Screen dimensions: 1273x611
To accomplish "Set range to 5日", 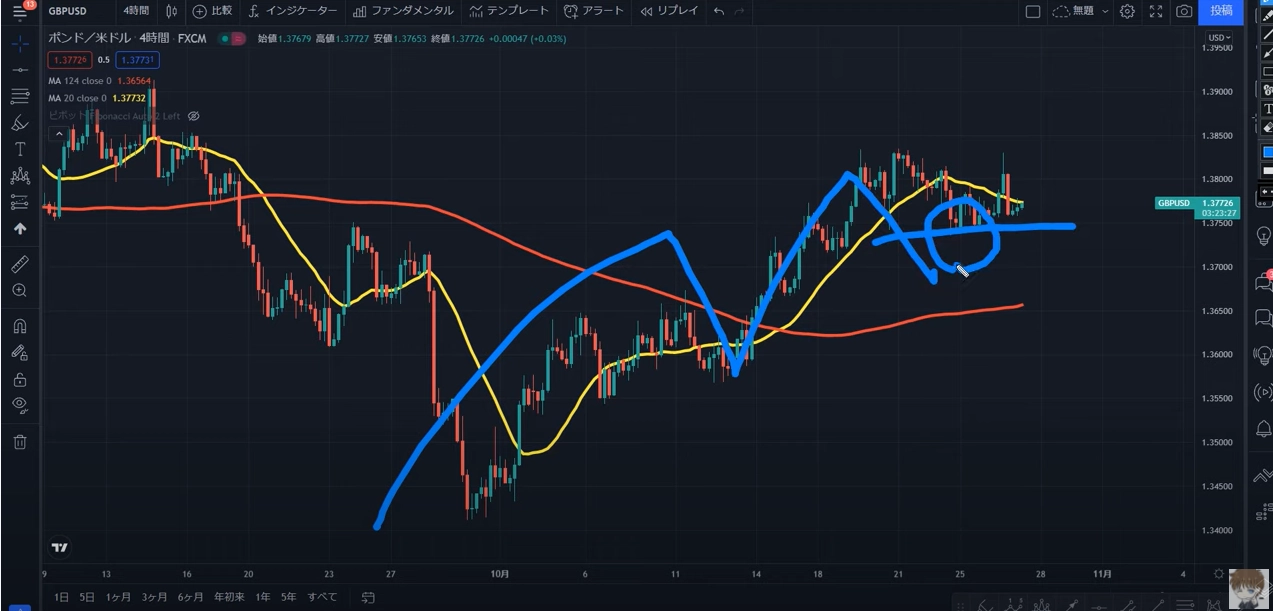I will click(x=88, y=597).
